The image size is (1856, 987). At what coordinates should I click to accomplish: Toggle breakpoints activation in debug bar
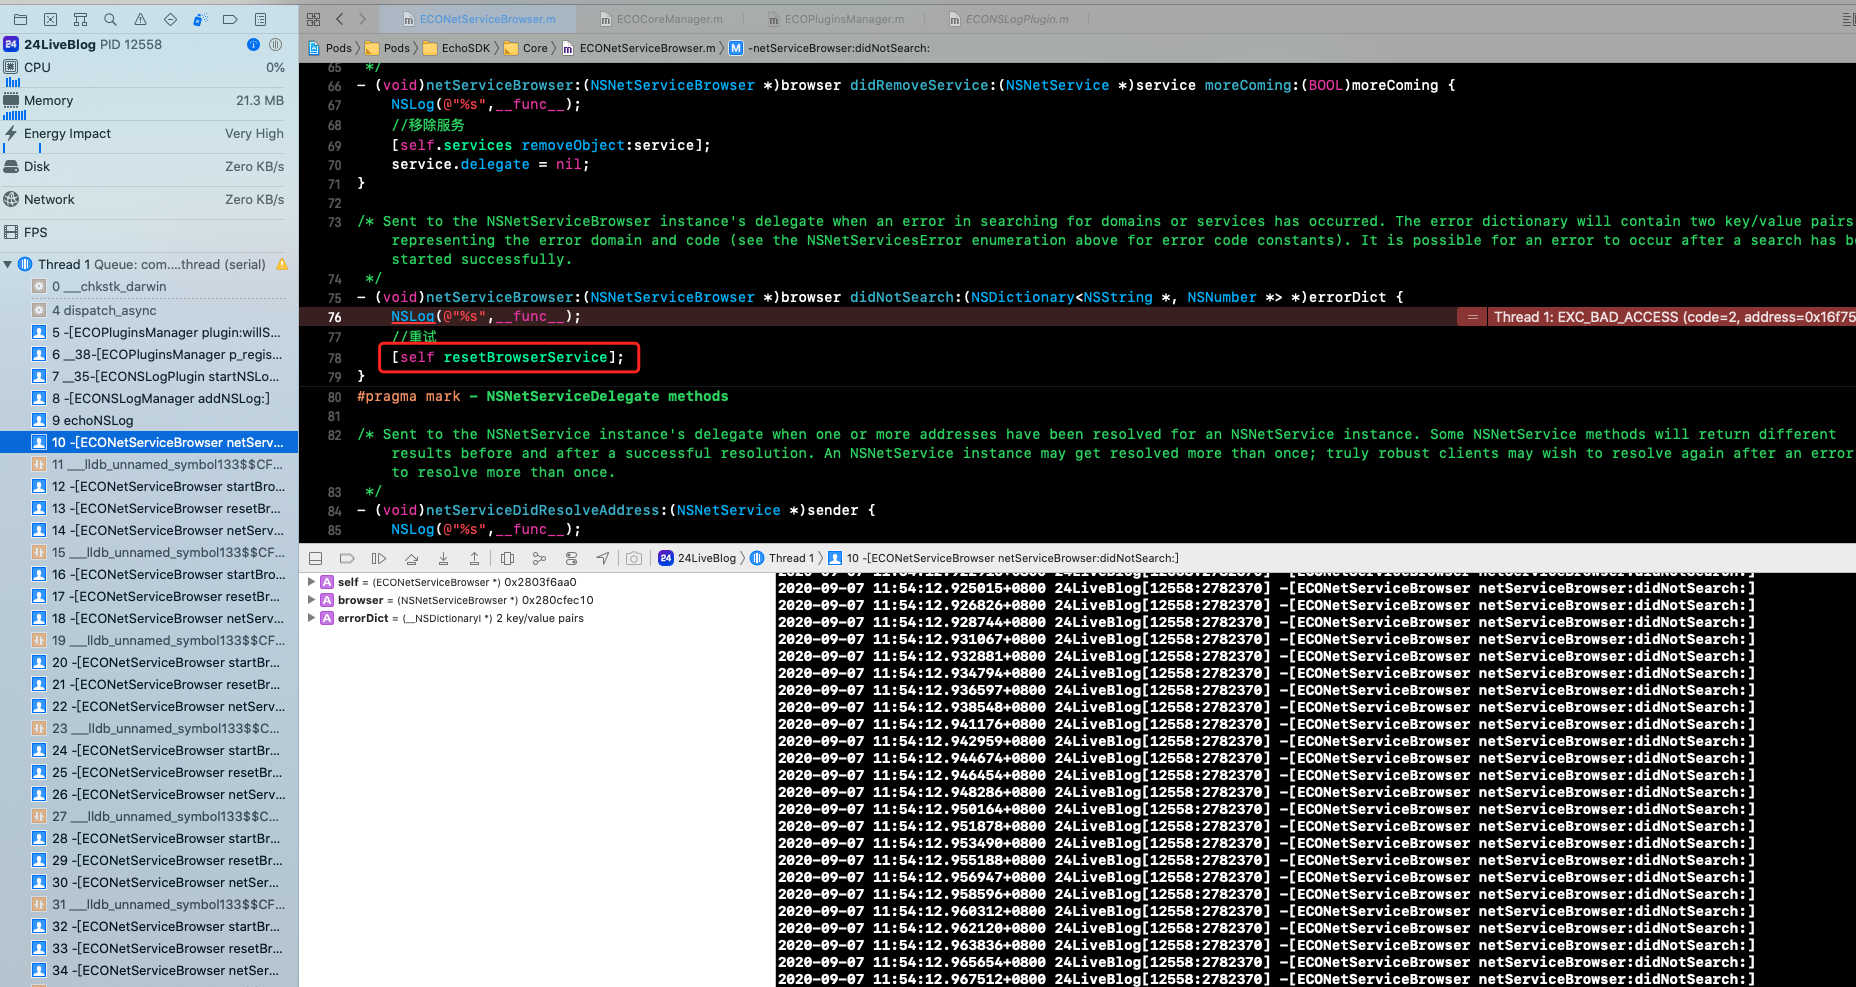[x=347, y=558]
